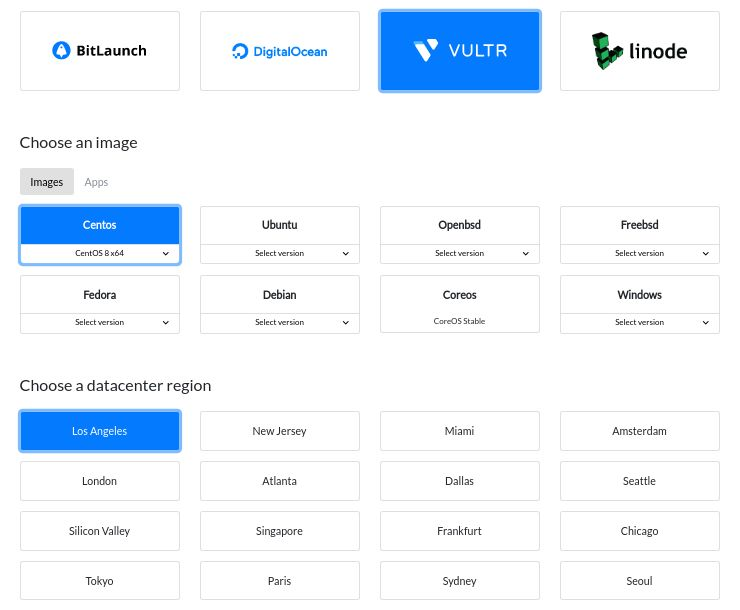This screenshot has width=740, height=610.
Task: Expand the Fedora Select version dropdown
Action: click(x=100, y=322)
